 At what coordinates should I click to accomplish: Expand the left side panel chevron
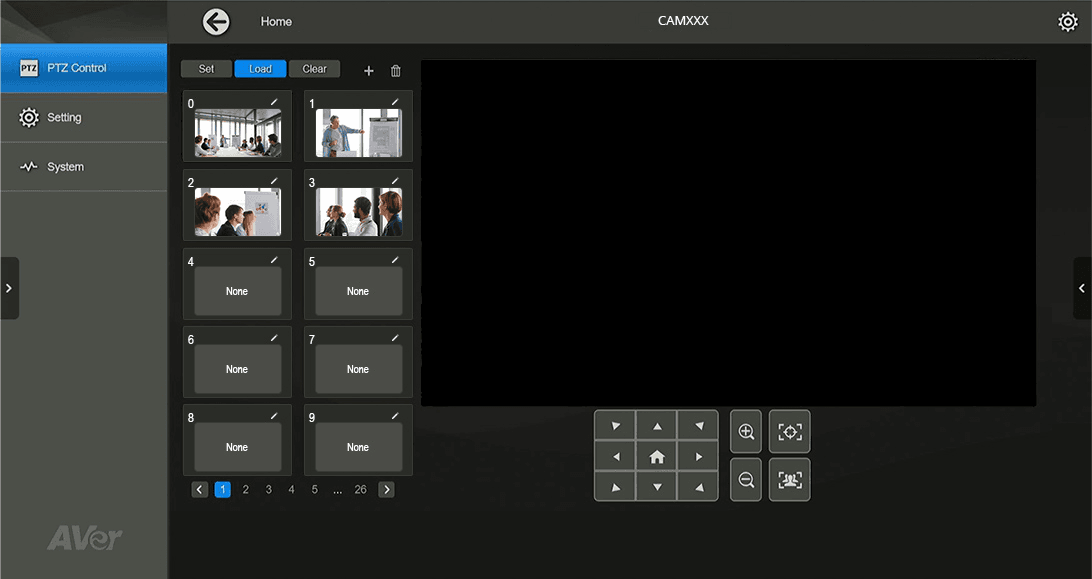point(9,288)
